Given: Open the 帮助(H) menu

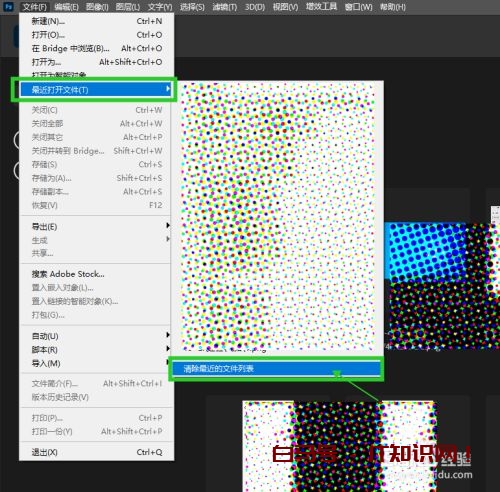Looking at the screenshot, I should [393, 7].
